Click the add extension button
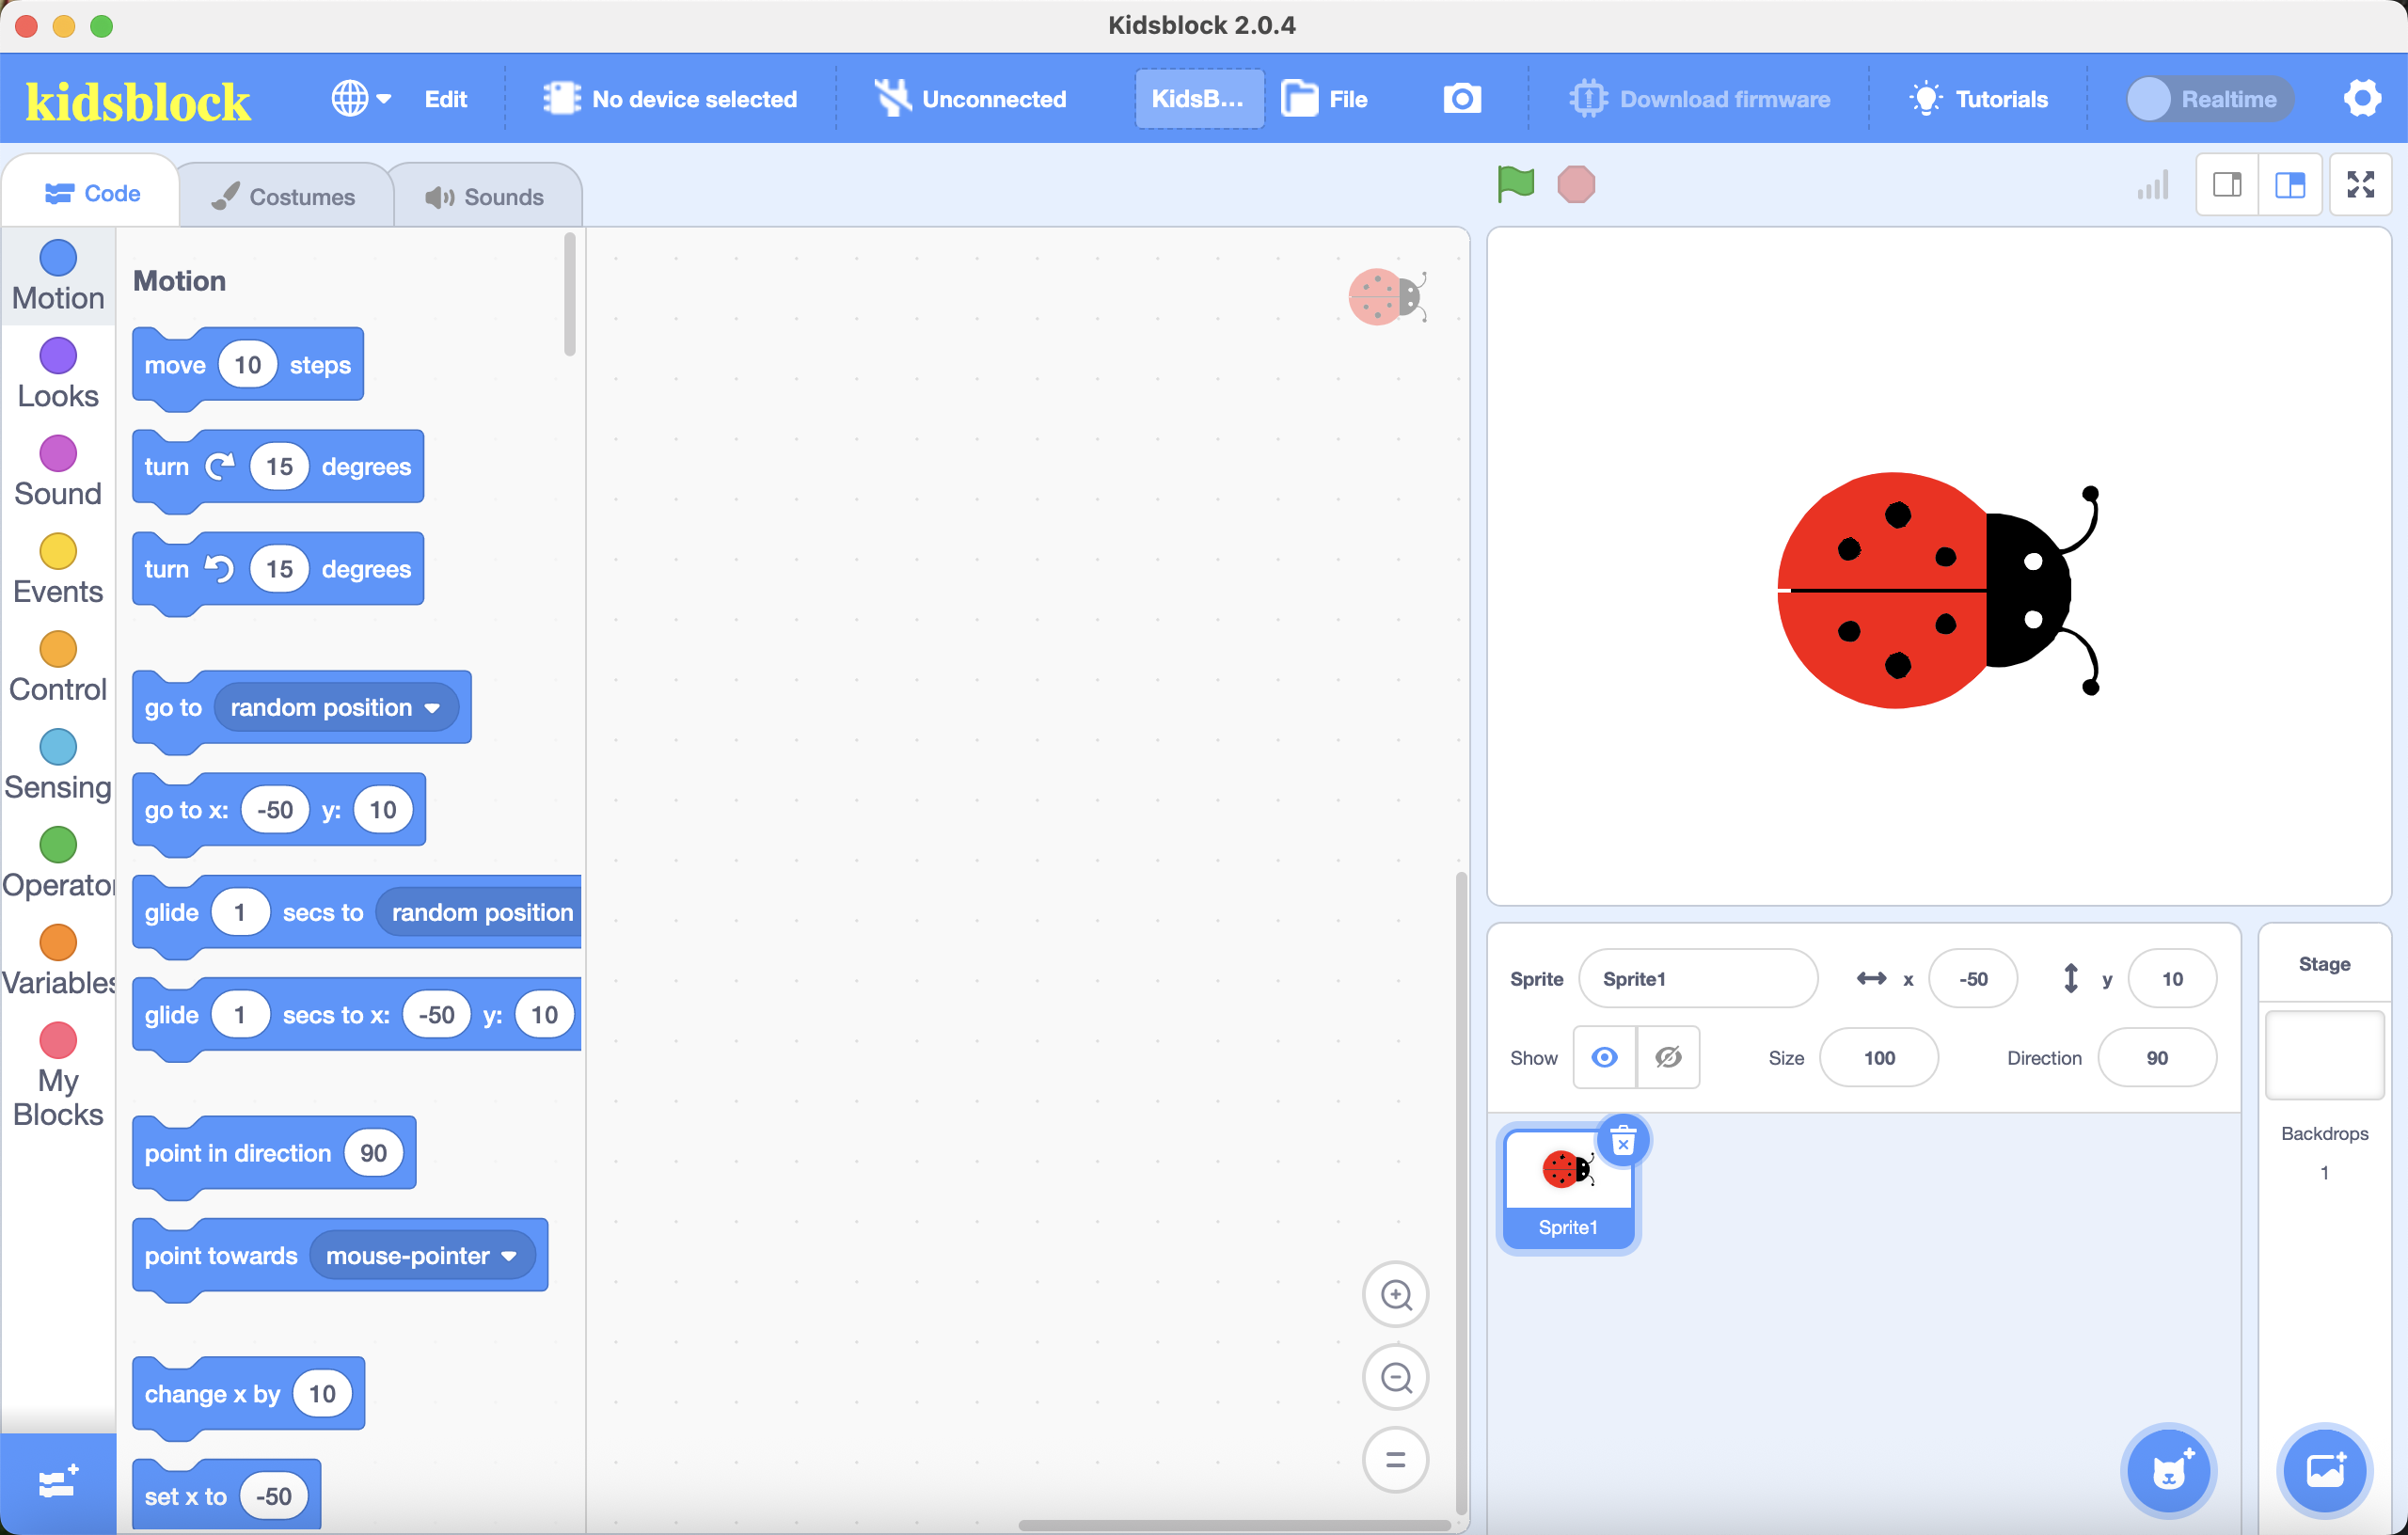The height and width of the screenshot is (1535, 2408). click(58, 1483)
